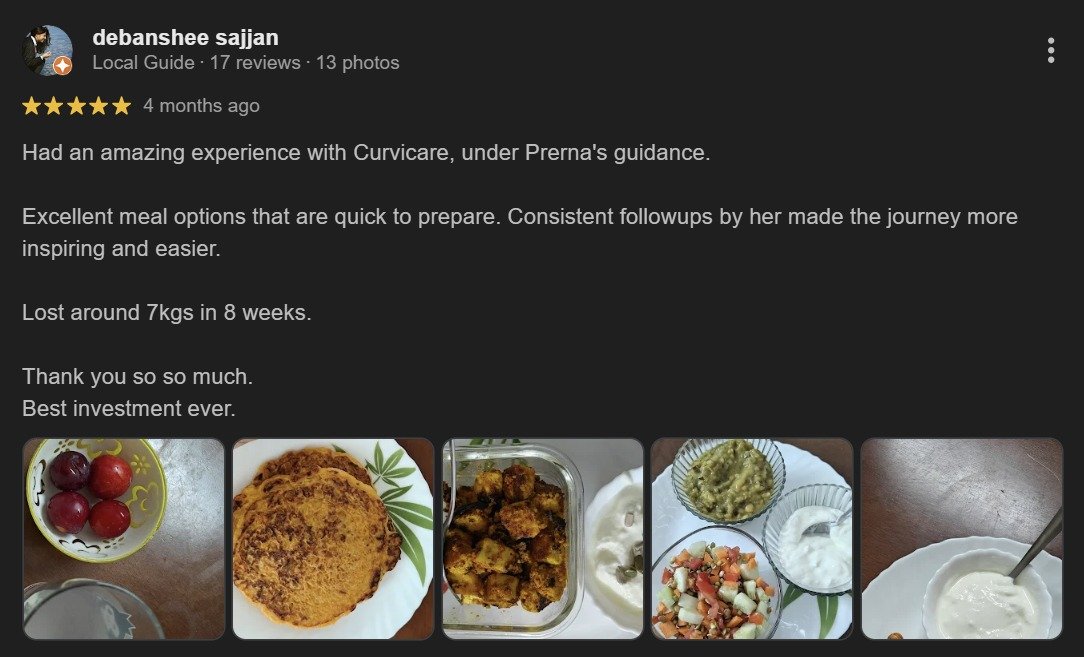Click the fifth star in the rating
The height and width of the screenshot is (657, 1084).
pyautogui.click(x=121, y=106)
